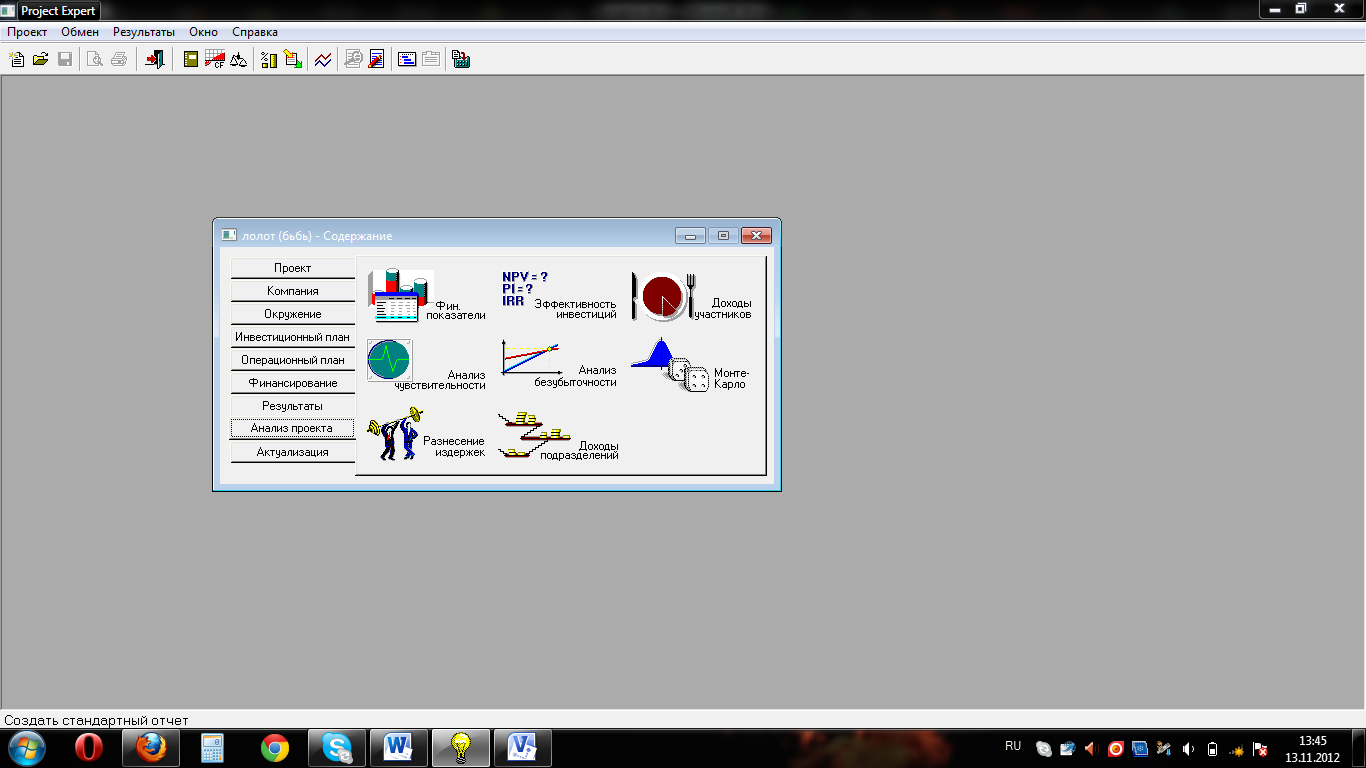The image size is (1366, 768).
Task: Switch to the Результаты section tab
Action: point(293,406)
